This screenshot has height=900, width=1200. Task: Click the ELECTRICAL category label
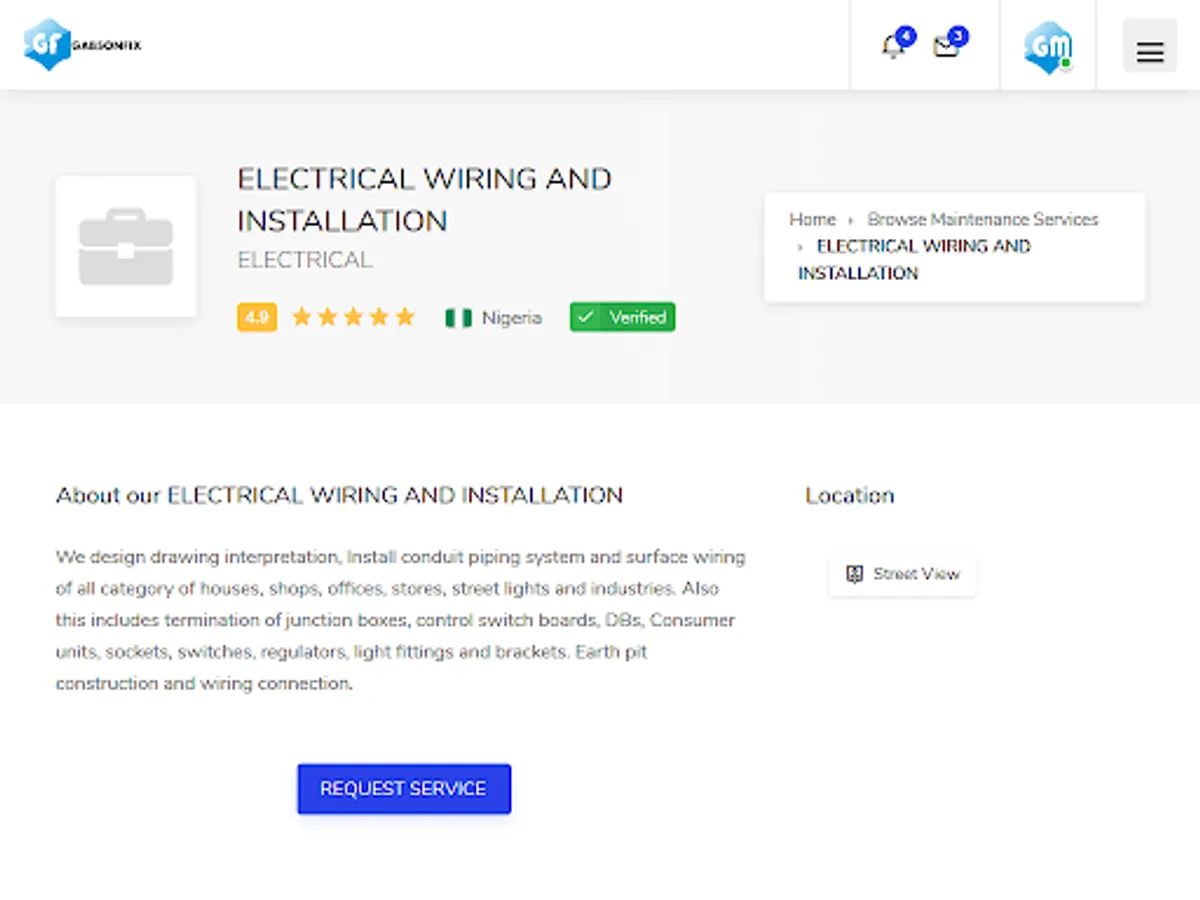304,260
